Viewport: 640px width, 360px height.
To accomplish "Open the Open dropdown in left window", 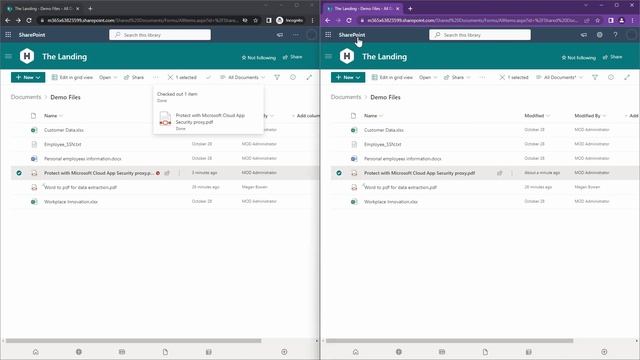I will [108, 77].
